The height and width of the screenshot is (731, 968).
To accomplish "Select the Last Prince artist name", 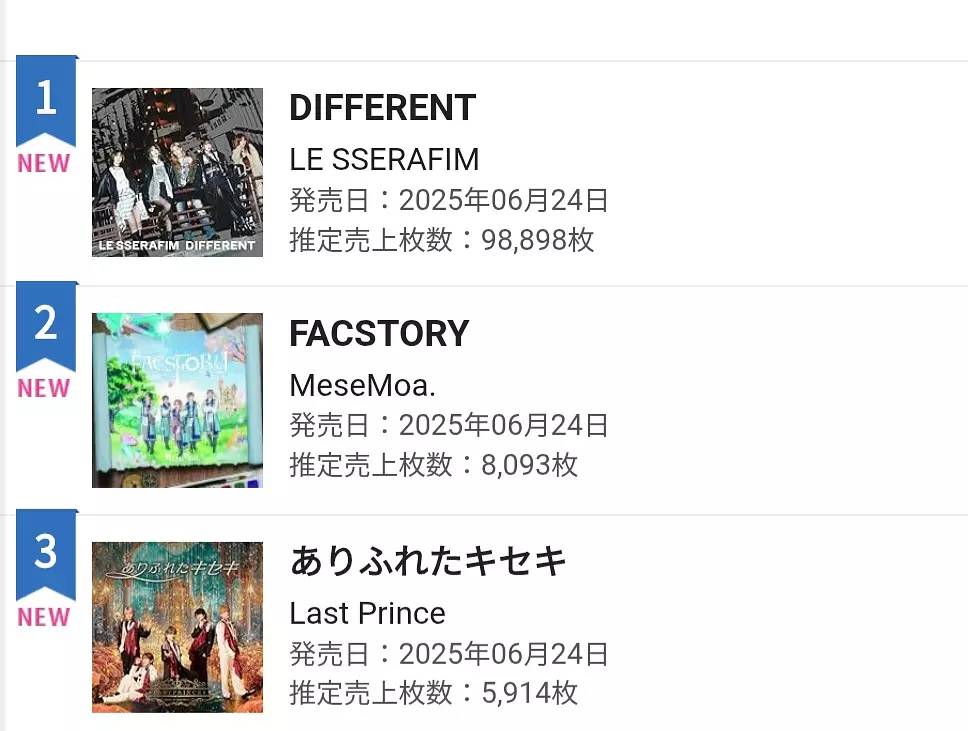I will pyautogui.click(x=367, y=613).
